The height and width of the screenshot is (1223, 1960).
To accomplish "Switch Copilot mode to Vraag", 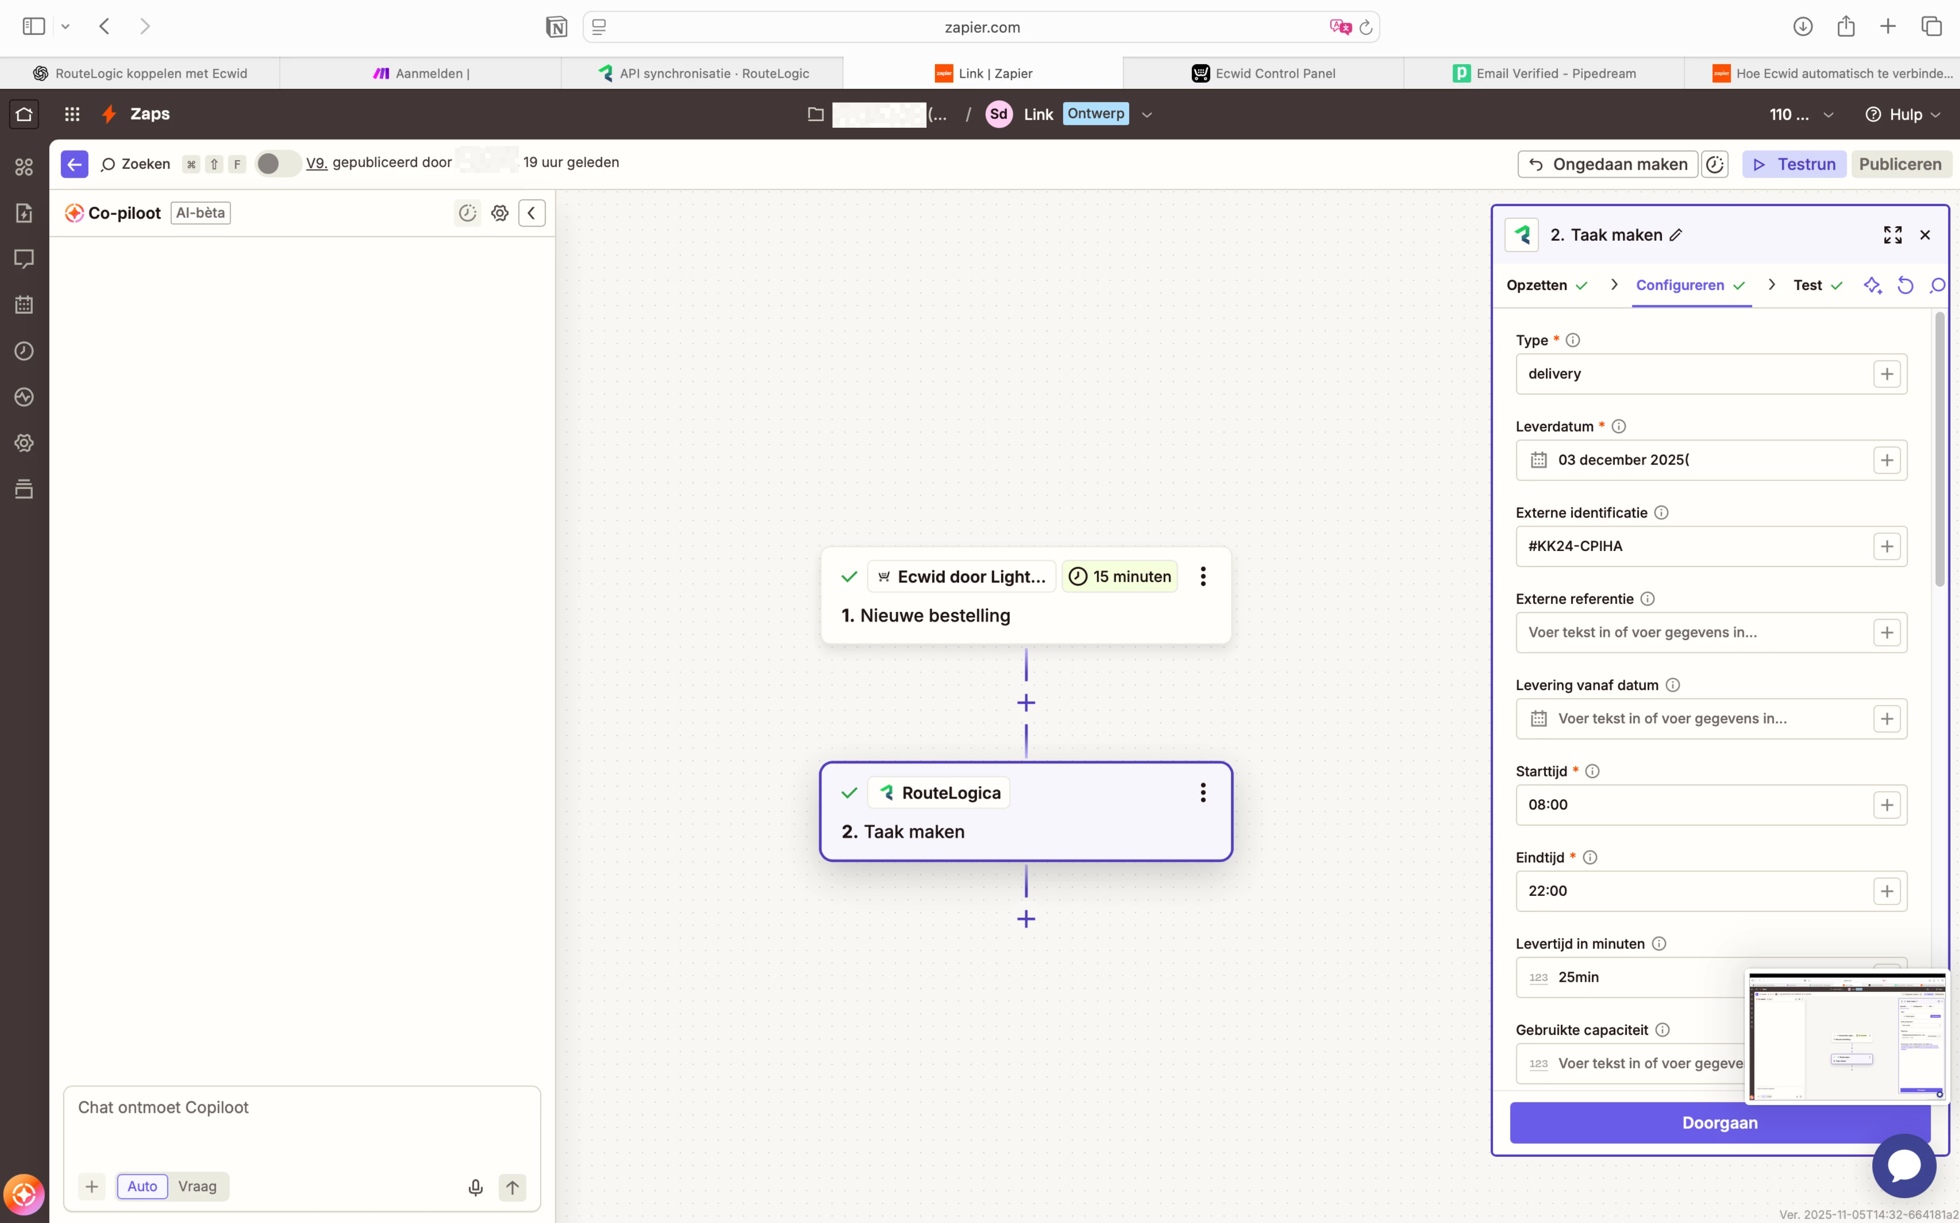I will coord(197,1186).
